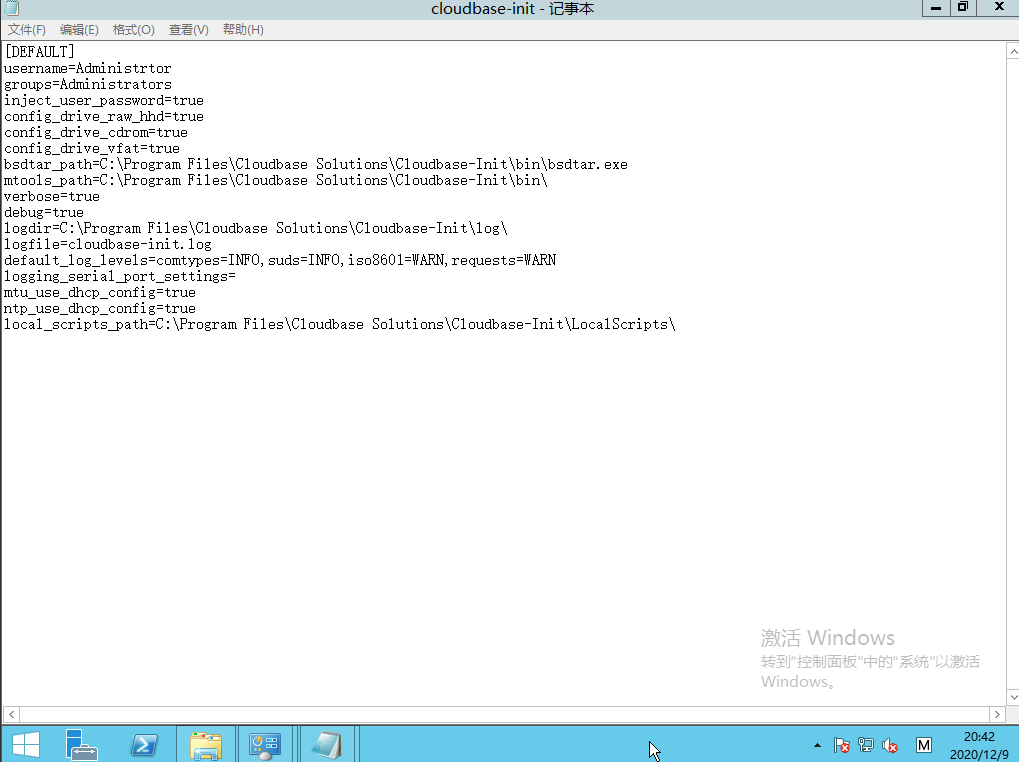Click the Notepad icon in title bar

point(12,8)
